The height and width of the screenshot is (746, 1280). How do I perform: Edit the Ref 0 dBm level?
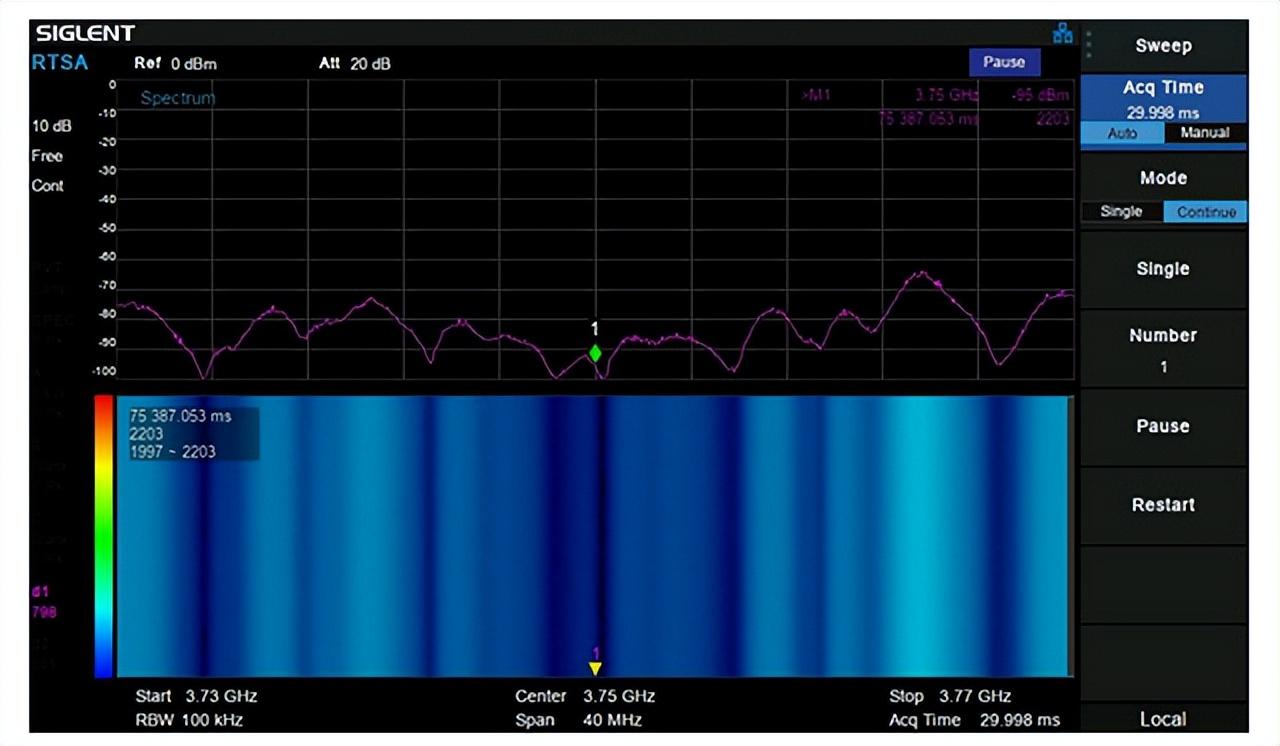(176, 64)
